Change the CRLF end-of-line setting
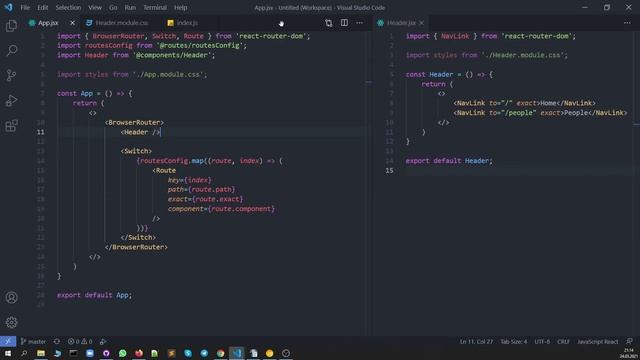Viewport: 640px width, 360px height. (x=563, y=341)
